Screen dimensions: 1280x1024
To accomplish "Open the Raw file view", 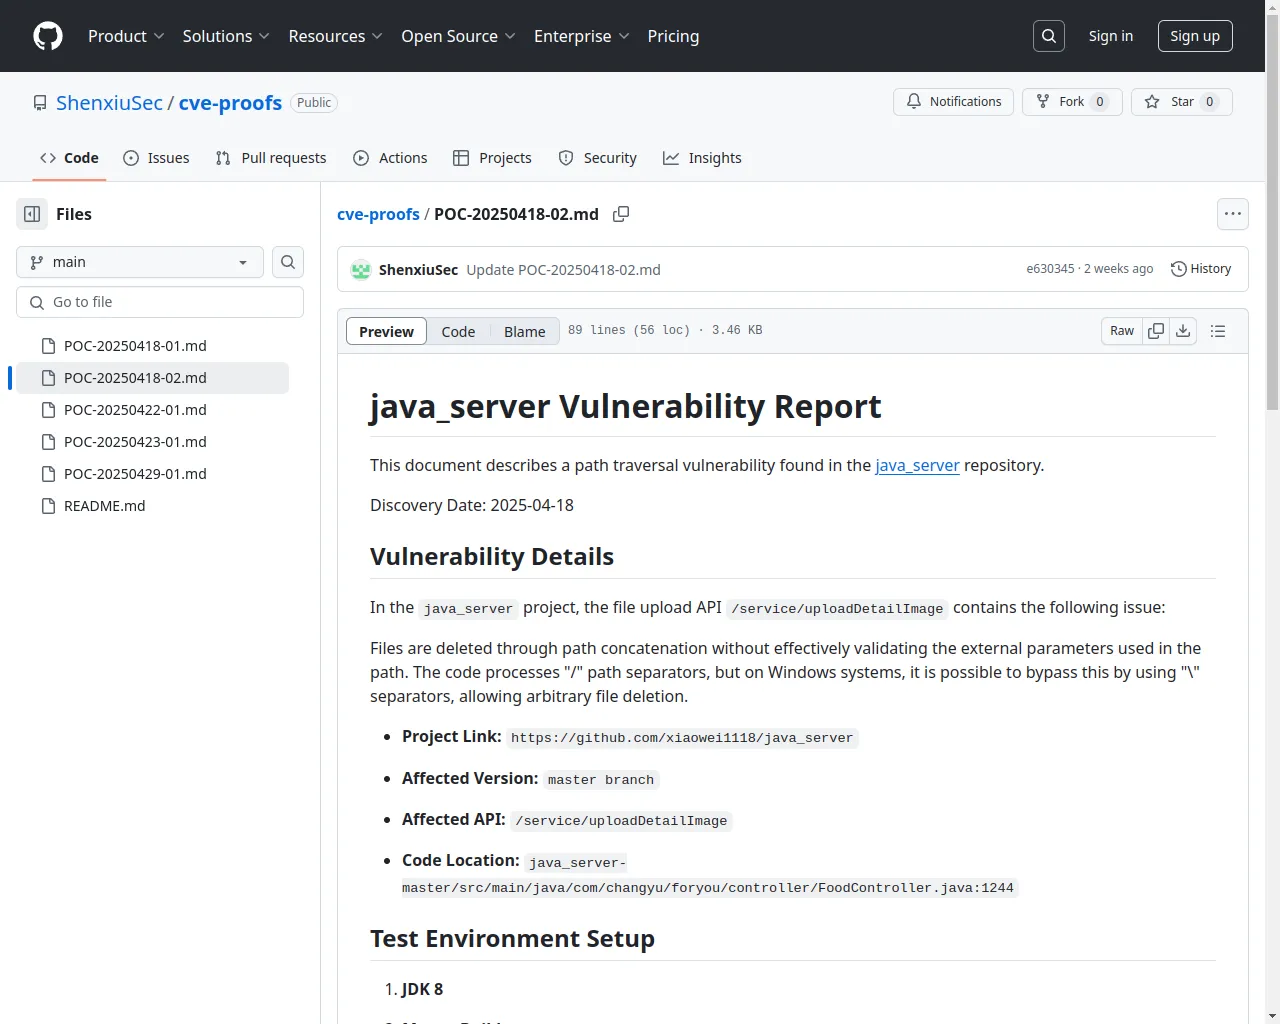I will pos(1122,331).
